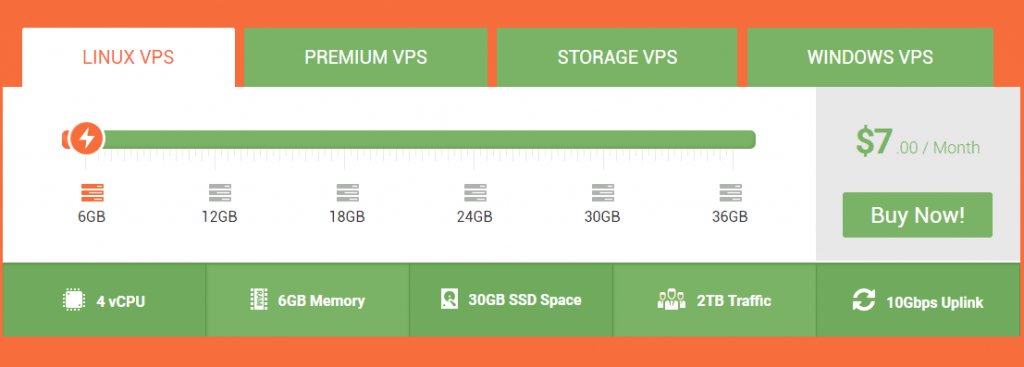Click the orange lightning slider handle

pos(86,138)
